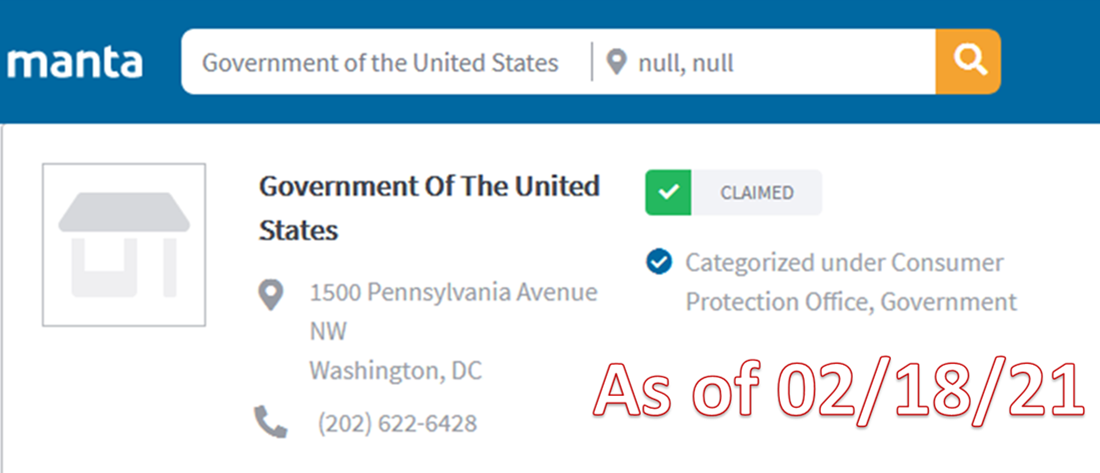1100x473 pixels.
Task: Click the "NW" address line
Action: tap(328, 332)
